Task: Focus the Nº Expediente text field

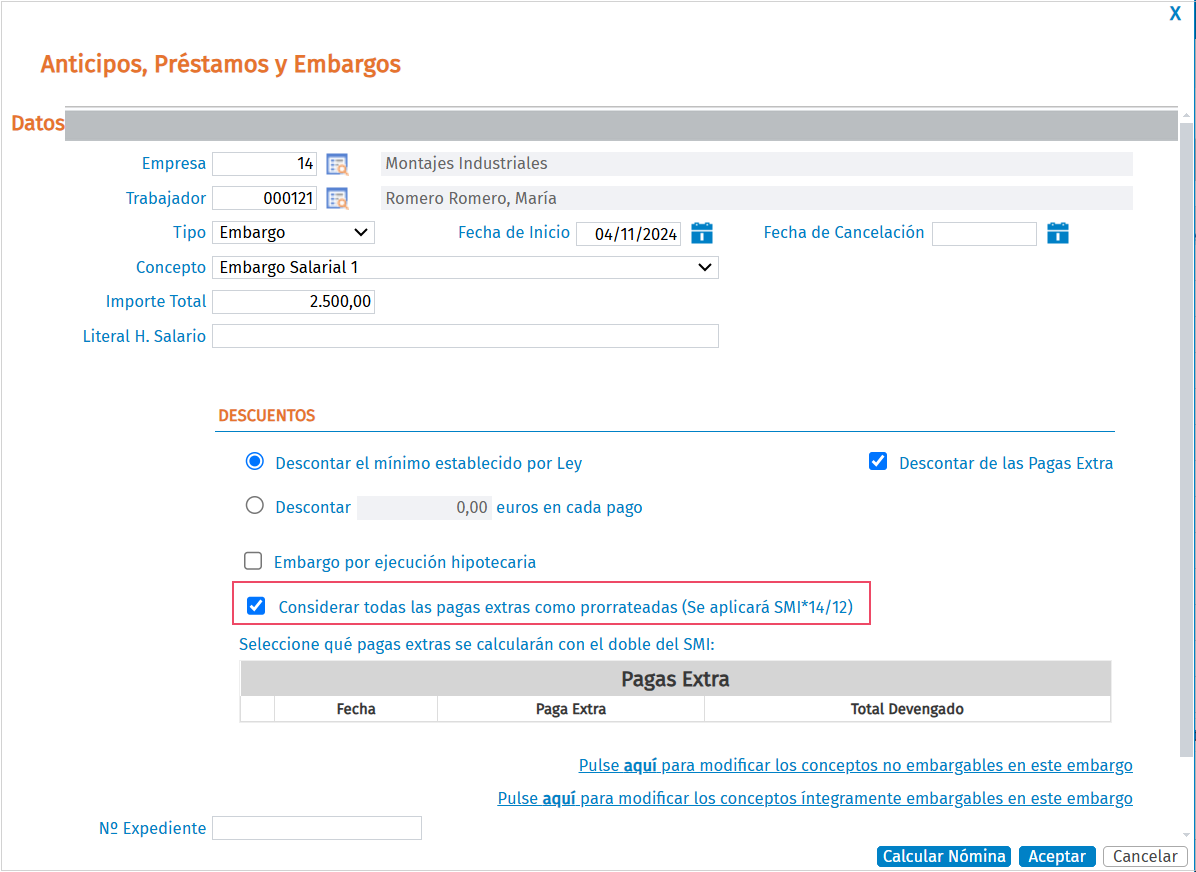Action: 317,828
